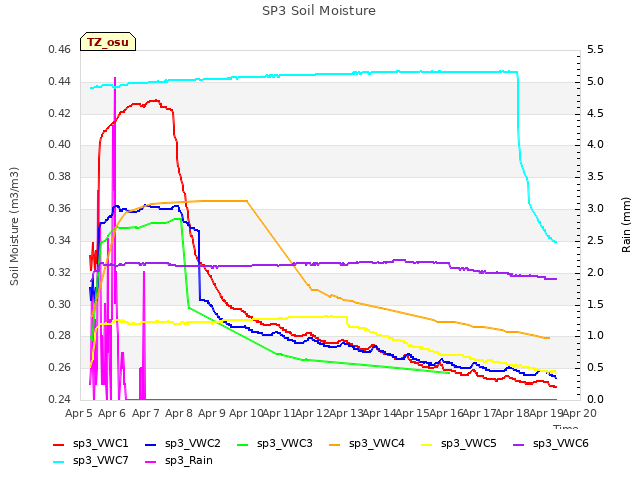
Task: Click the sp3_VWC1 legend label
Action: 101,443
